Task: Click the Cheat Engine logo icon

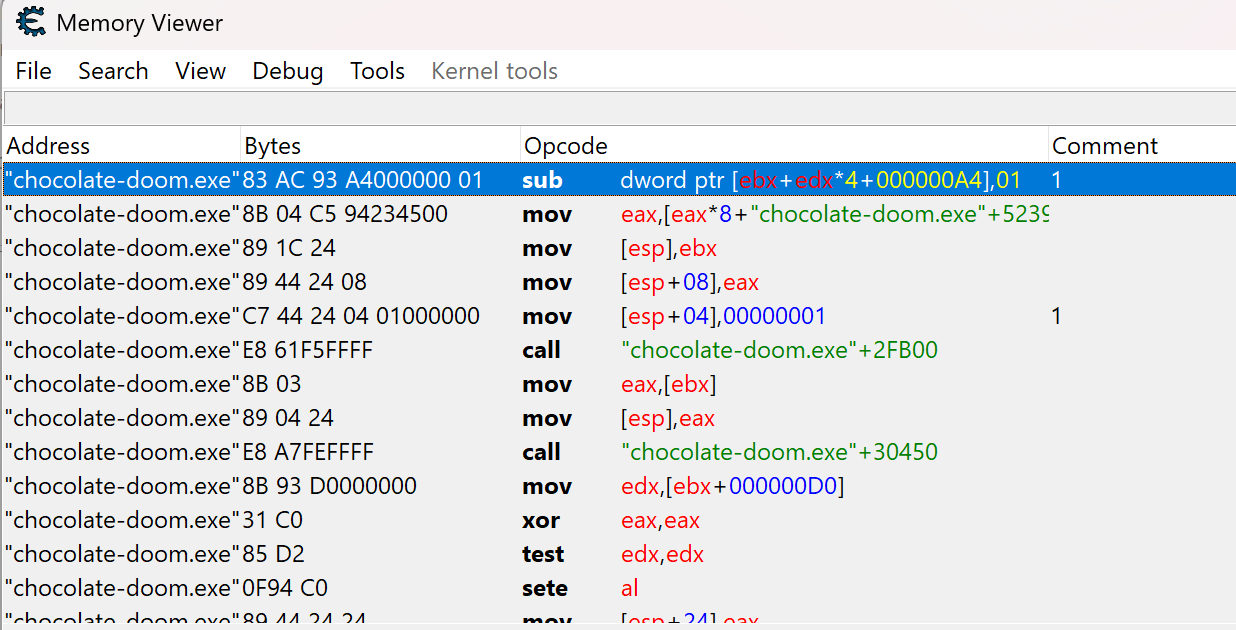Action: 31,22
